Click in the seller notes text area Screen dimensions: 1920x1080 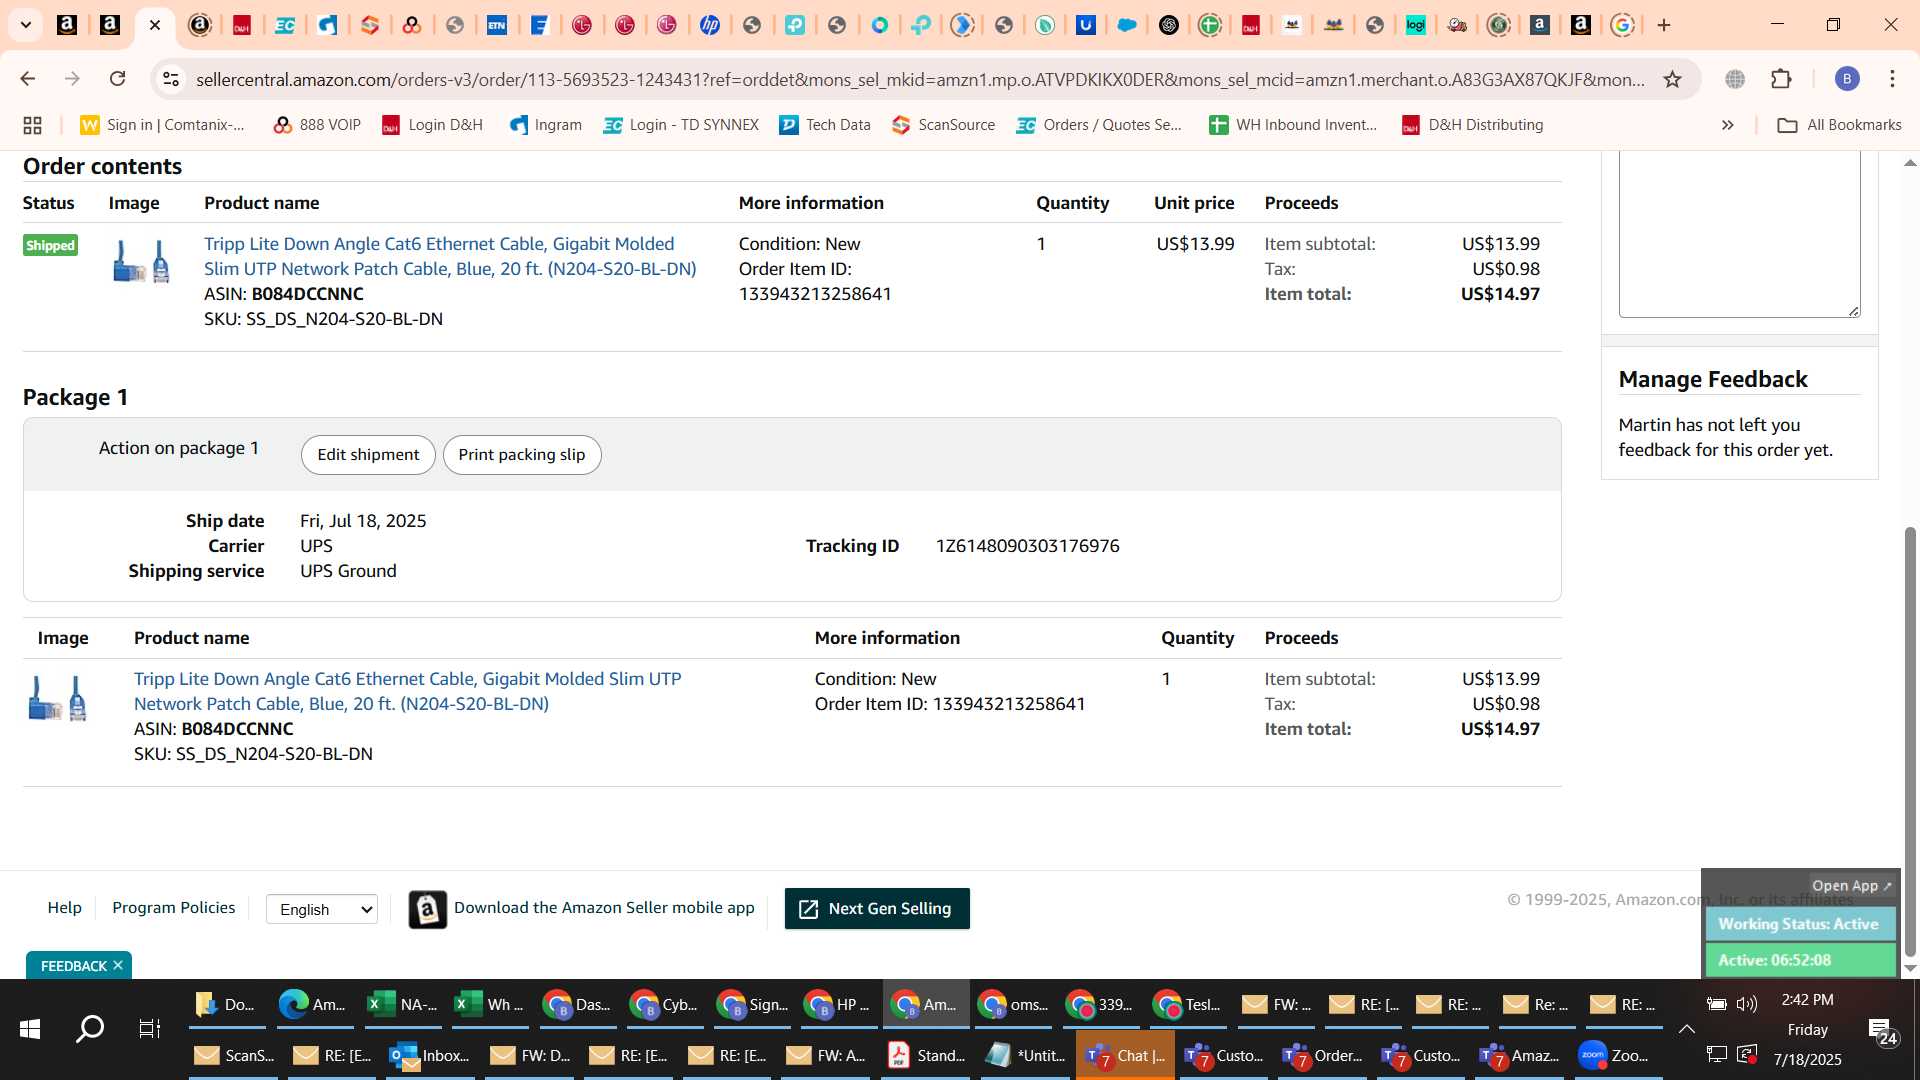pos(1739,235)
